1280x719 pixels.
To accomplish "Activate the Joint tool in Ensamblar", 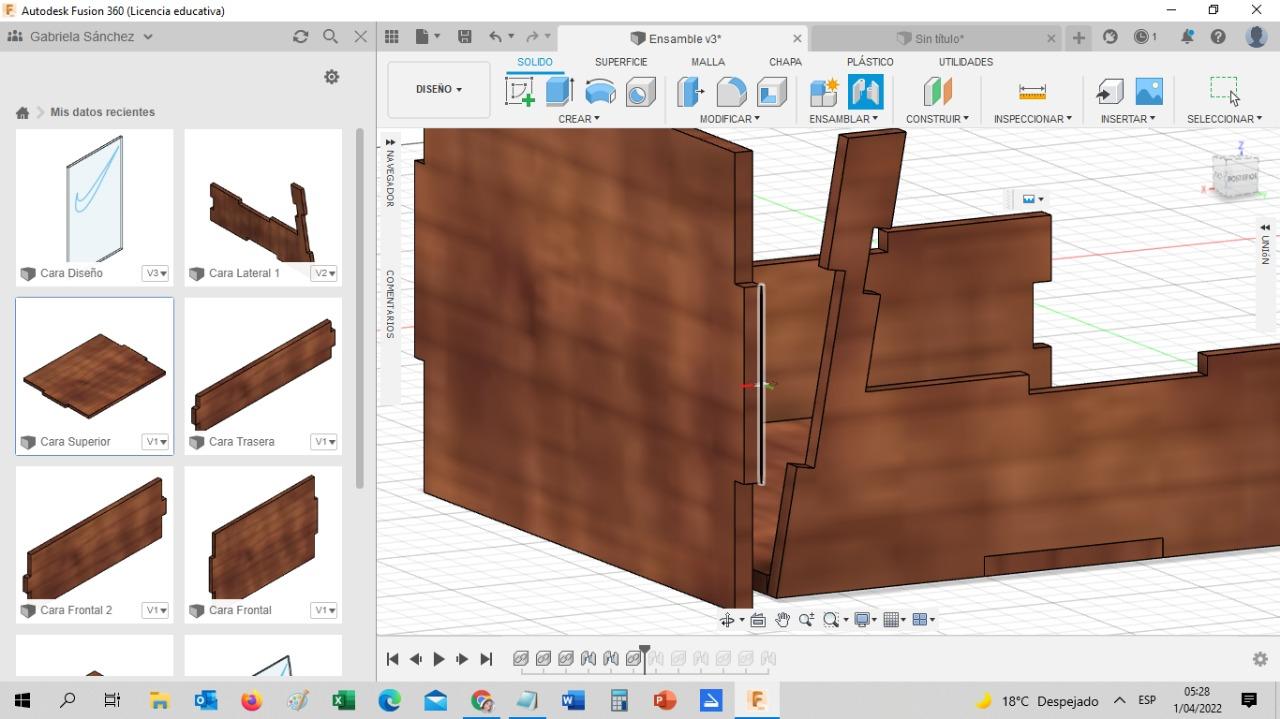I will 866,92.
